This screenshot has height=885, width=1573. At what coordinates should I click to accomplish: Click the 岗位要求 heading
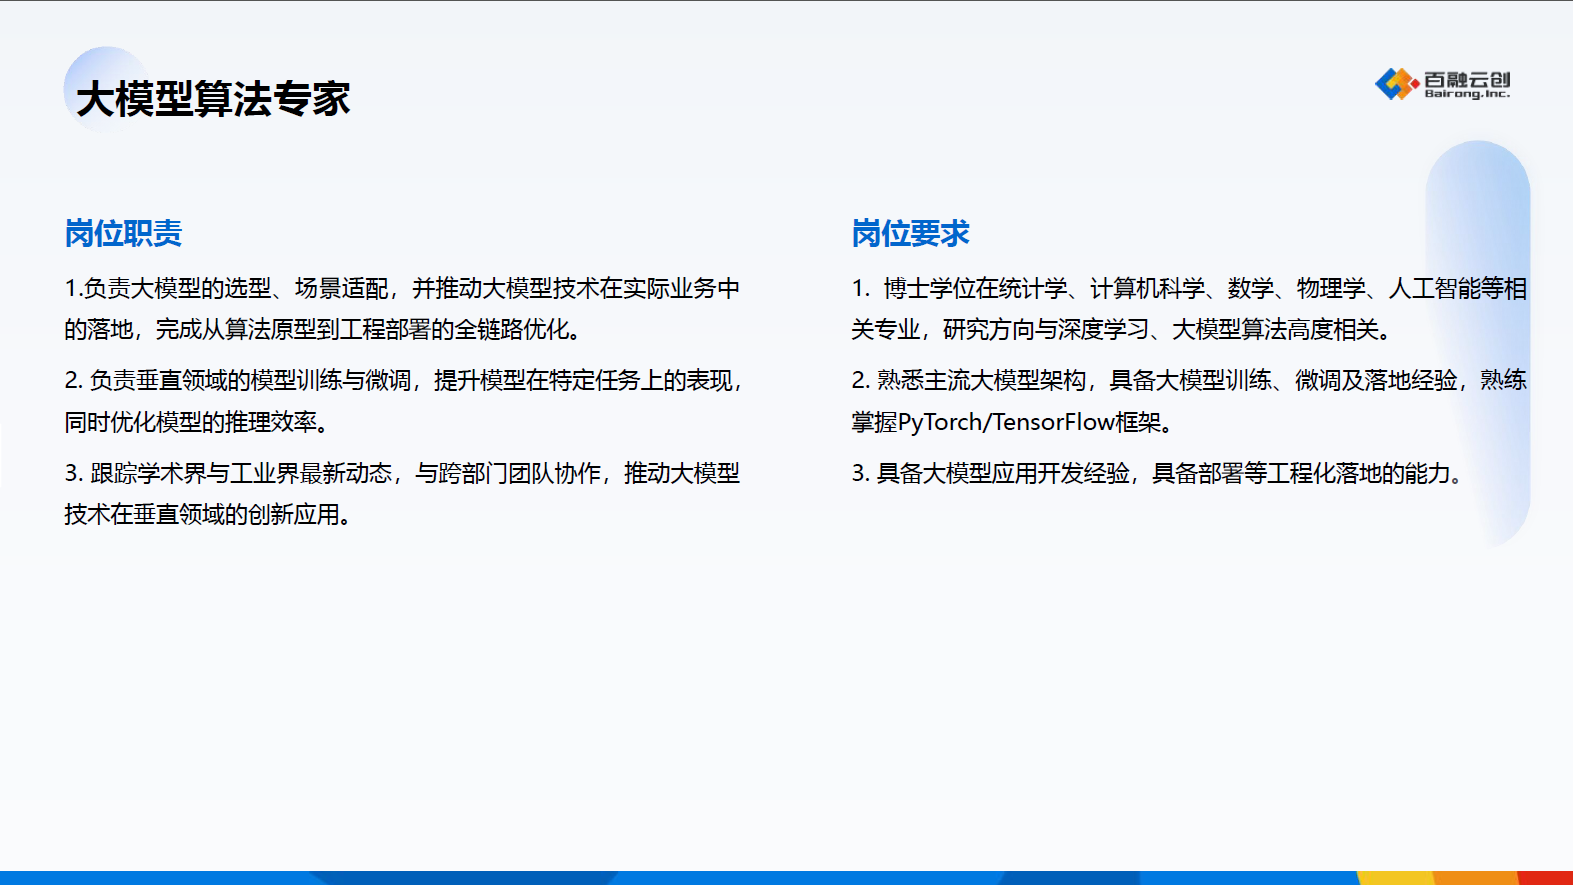tap(910, 233)
